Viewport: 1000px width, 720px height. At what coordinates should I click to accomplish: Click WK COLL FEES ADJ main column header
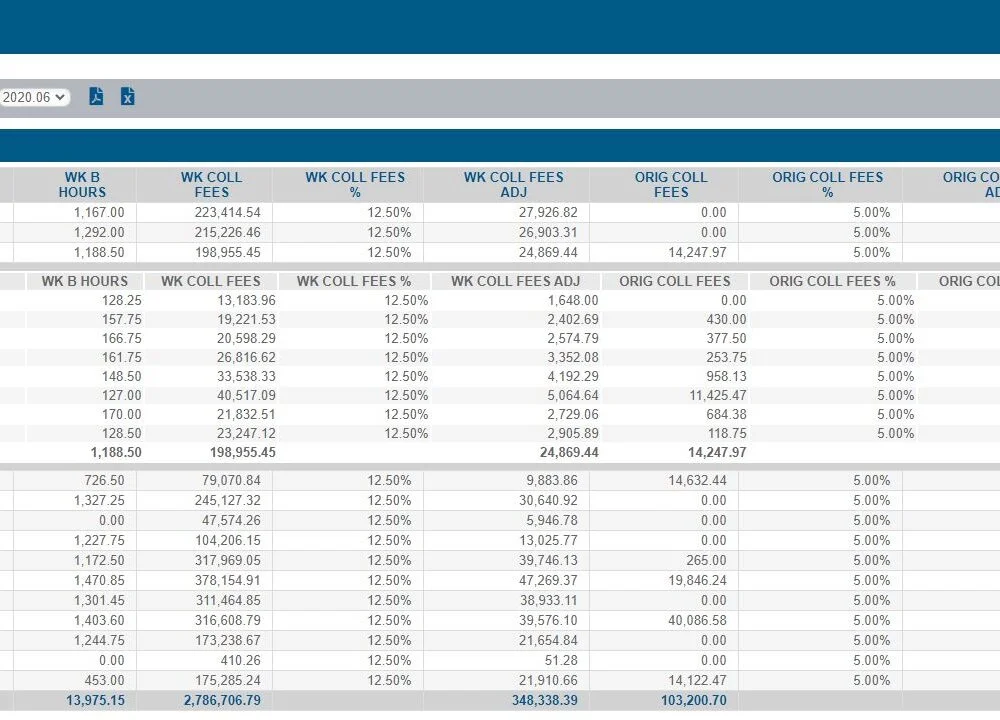[513, 184]
